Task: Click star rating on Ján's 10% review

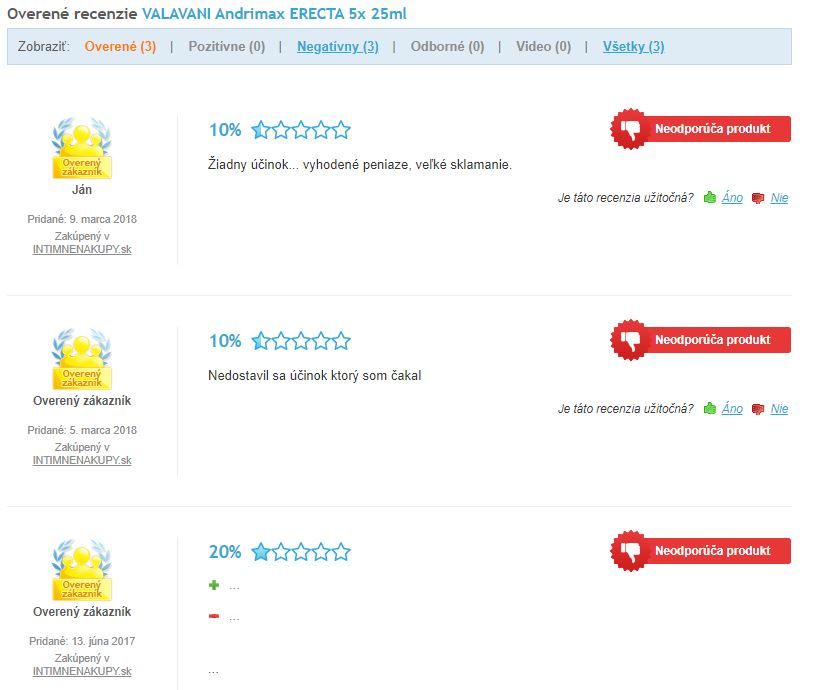Action: coord(301,130)
